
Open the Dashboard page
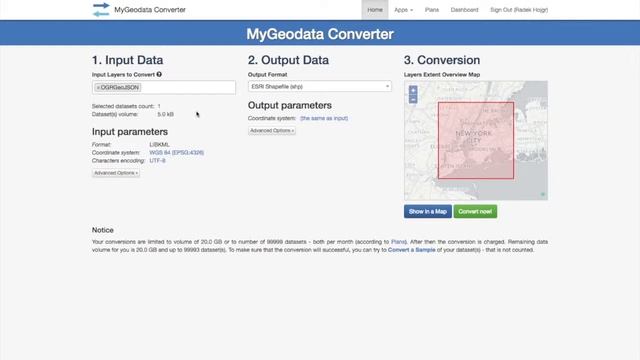464,10
